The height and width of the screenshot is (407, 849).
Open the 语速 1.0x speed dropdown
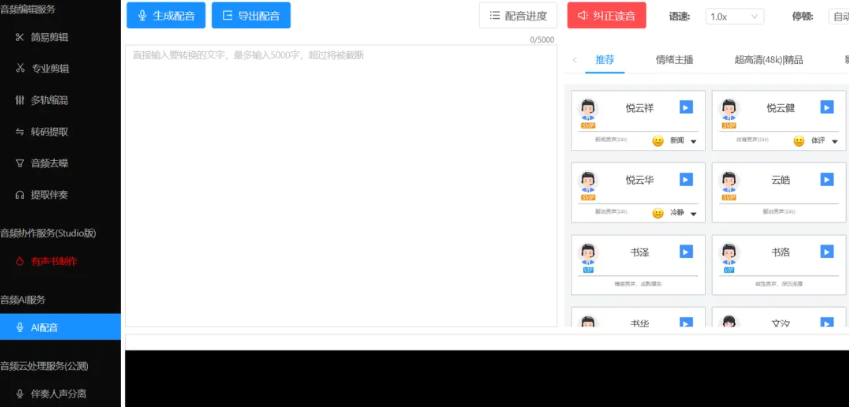[x=735, y=16]
